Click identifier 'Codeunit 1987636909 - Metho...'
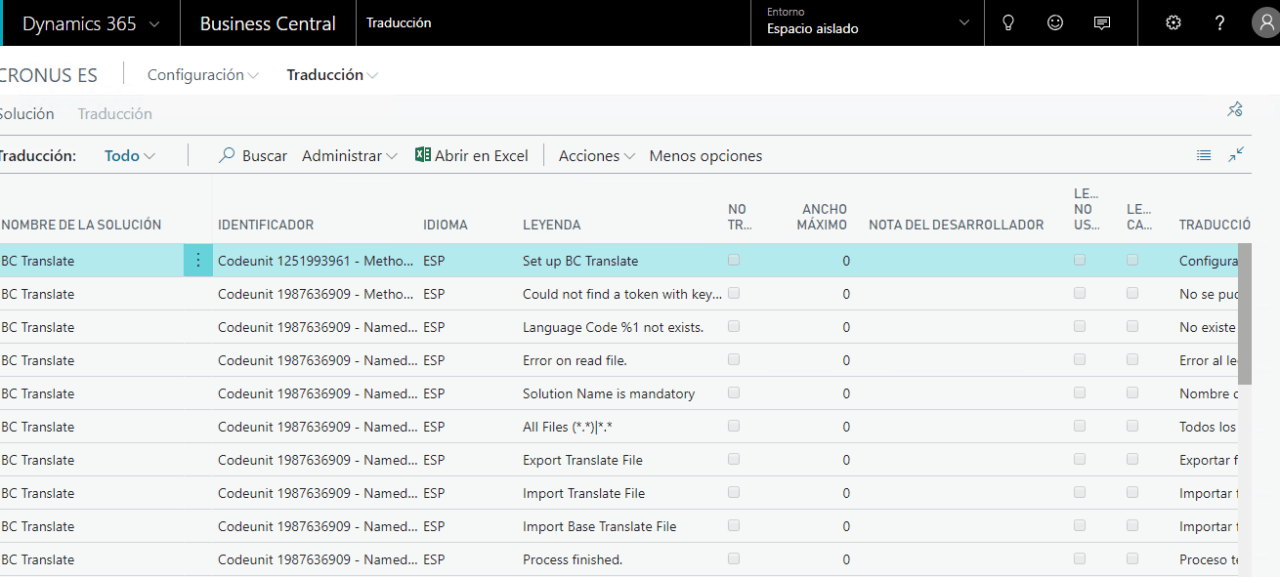This screenshot has width=1280, height=577. pos(316,294)
